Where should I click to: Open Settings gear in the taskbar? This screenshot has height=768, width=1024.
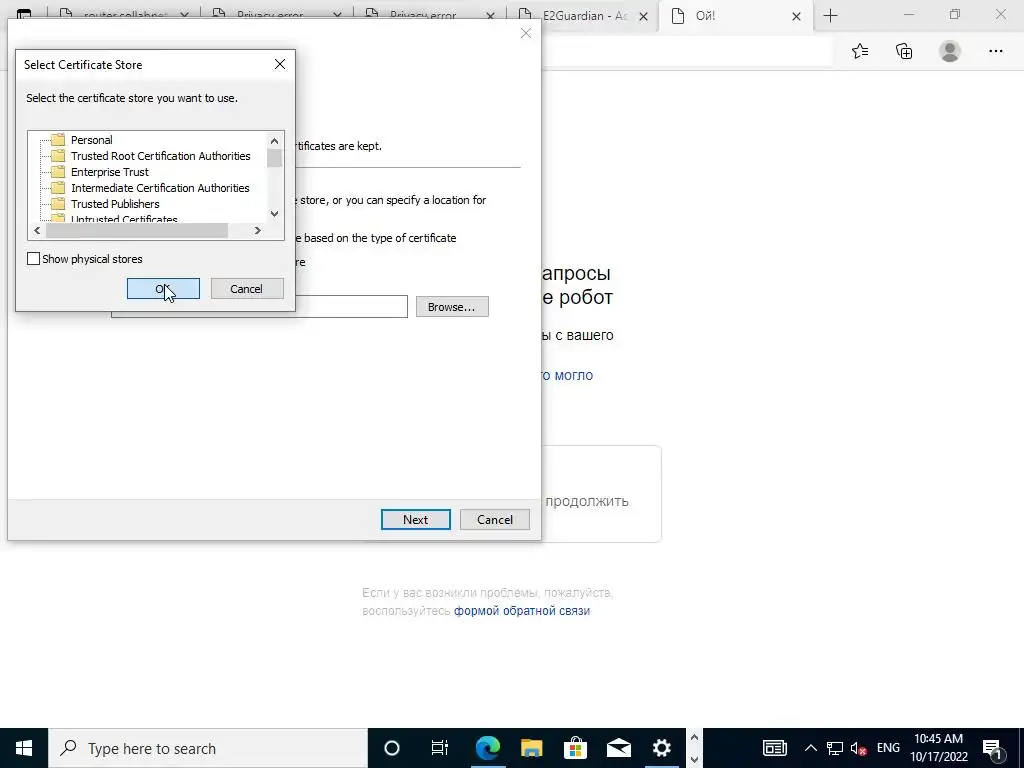click(662, 748)
